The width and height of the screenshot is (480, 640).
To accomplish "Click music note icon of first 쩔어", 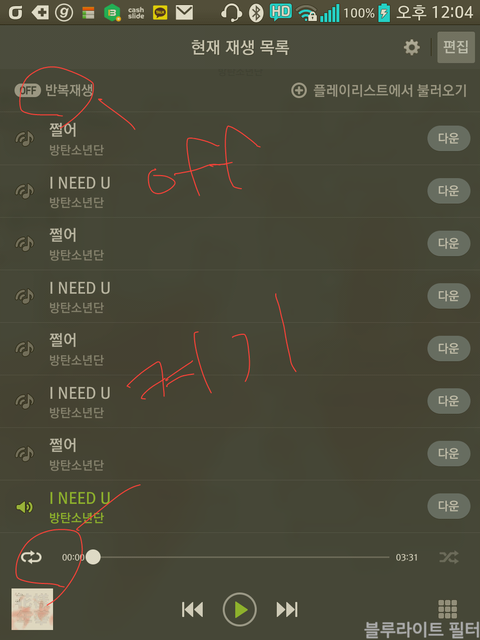I will coord(24,139).
